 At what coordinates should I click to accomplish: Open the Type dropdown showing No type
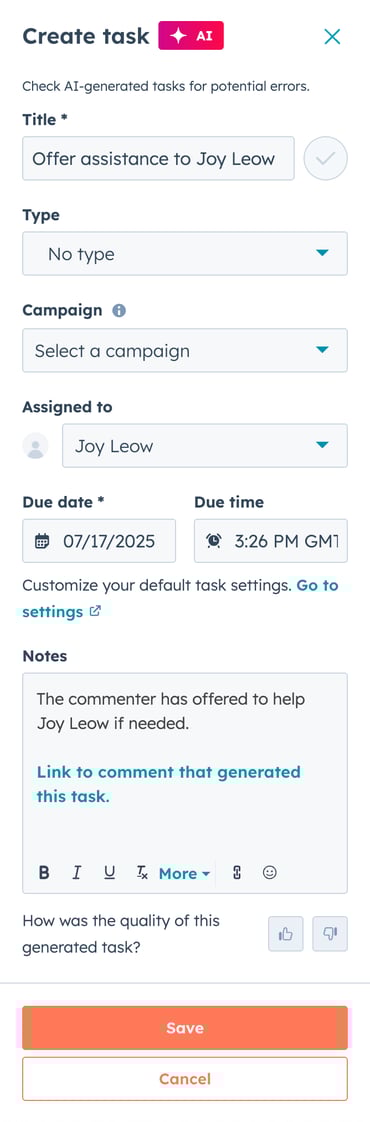click(x=185, y=253)
